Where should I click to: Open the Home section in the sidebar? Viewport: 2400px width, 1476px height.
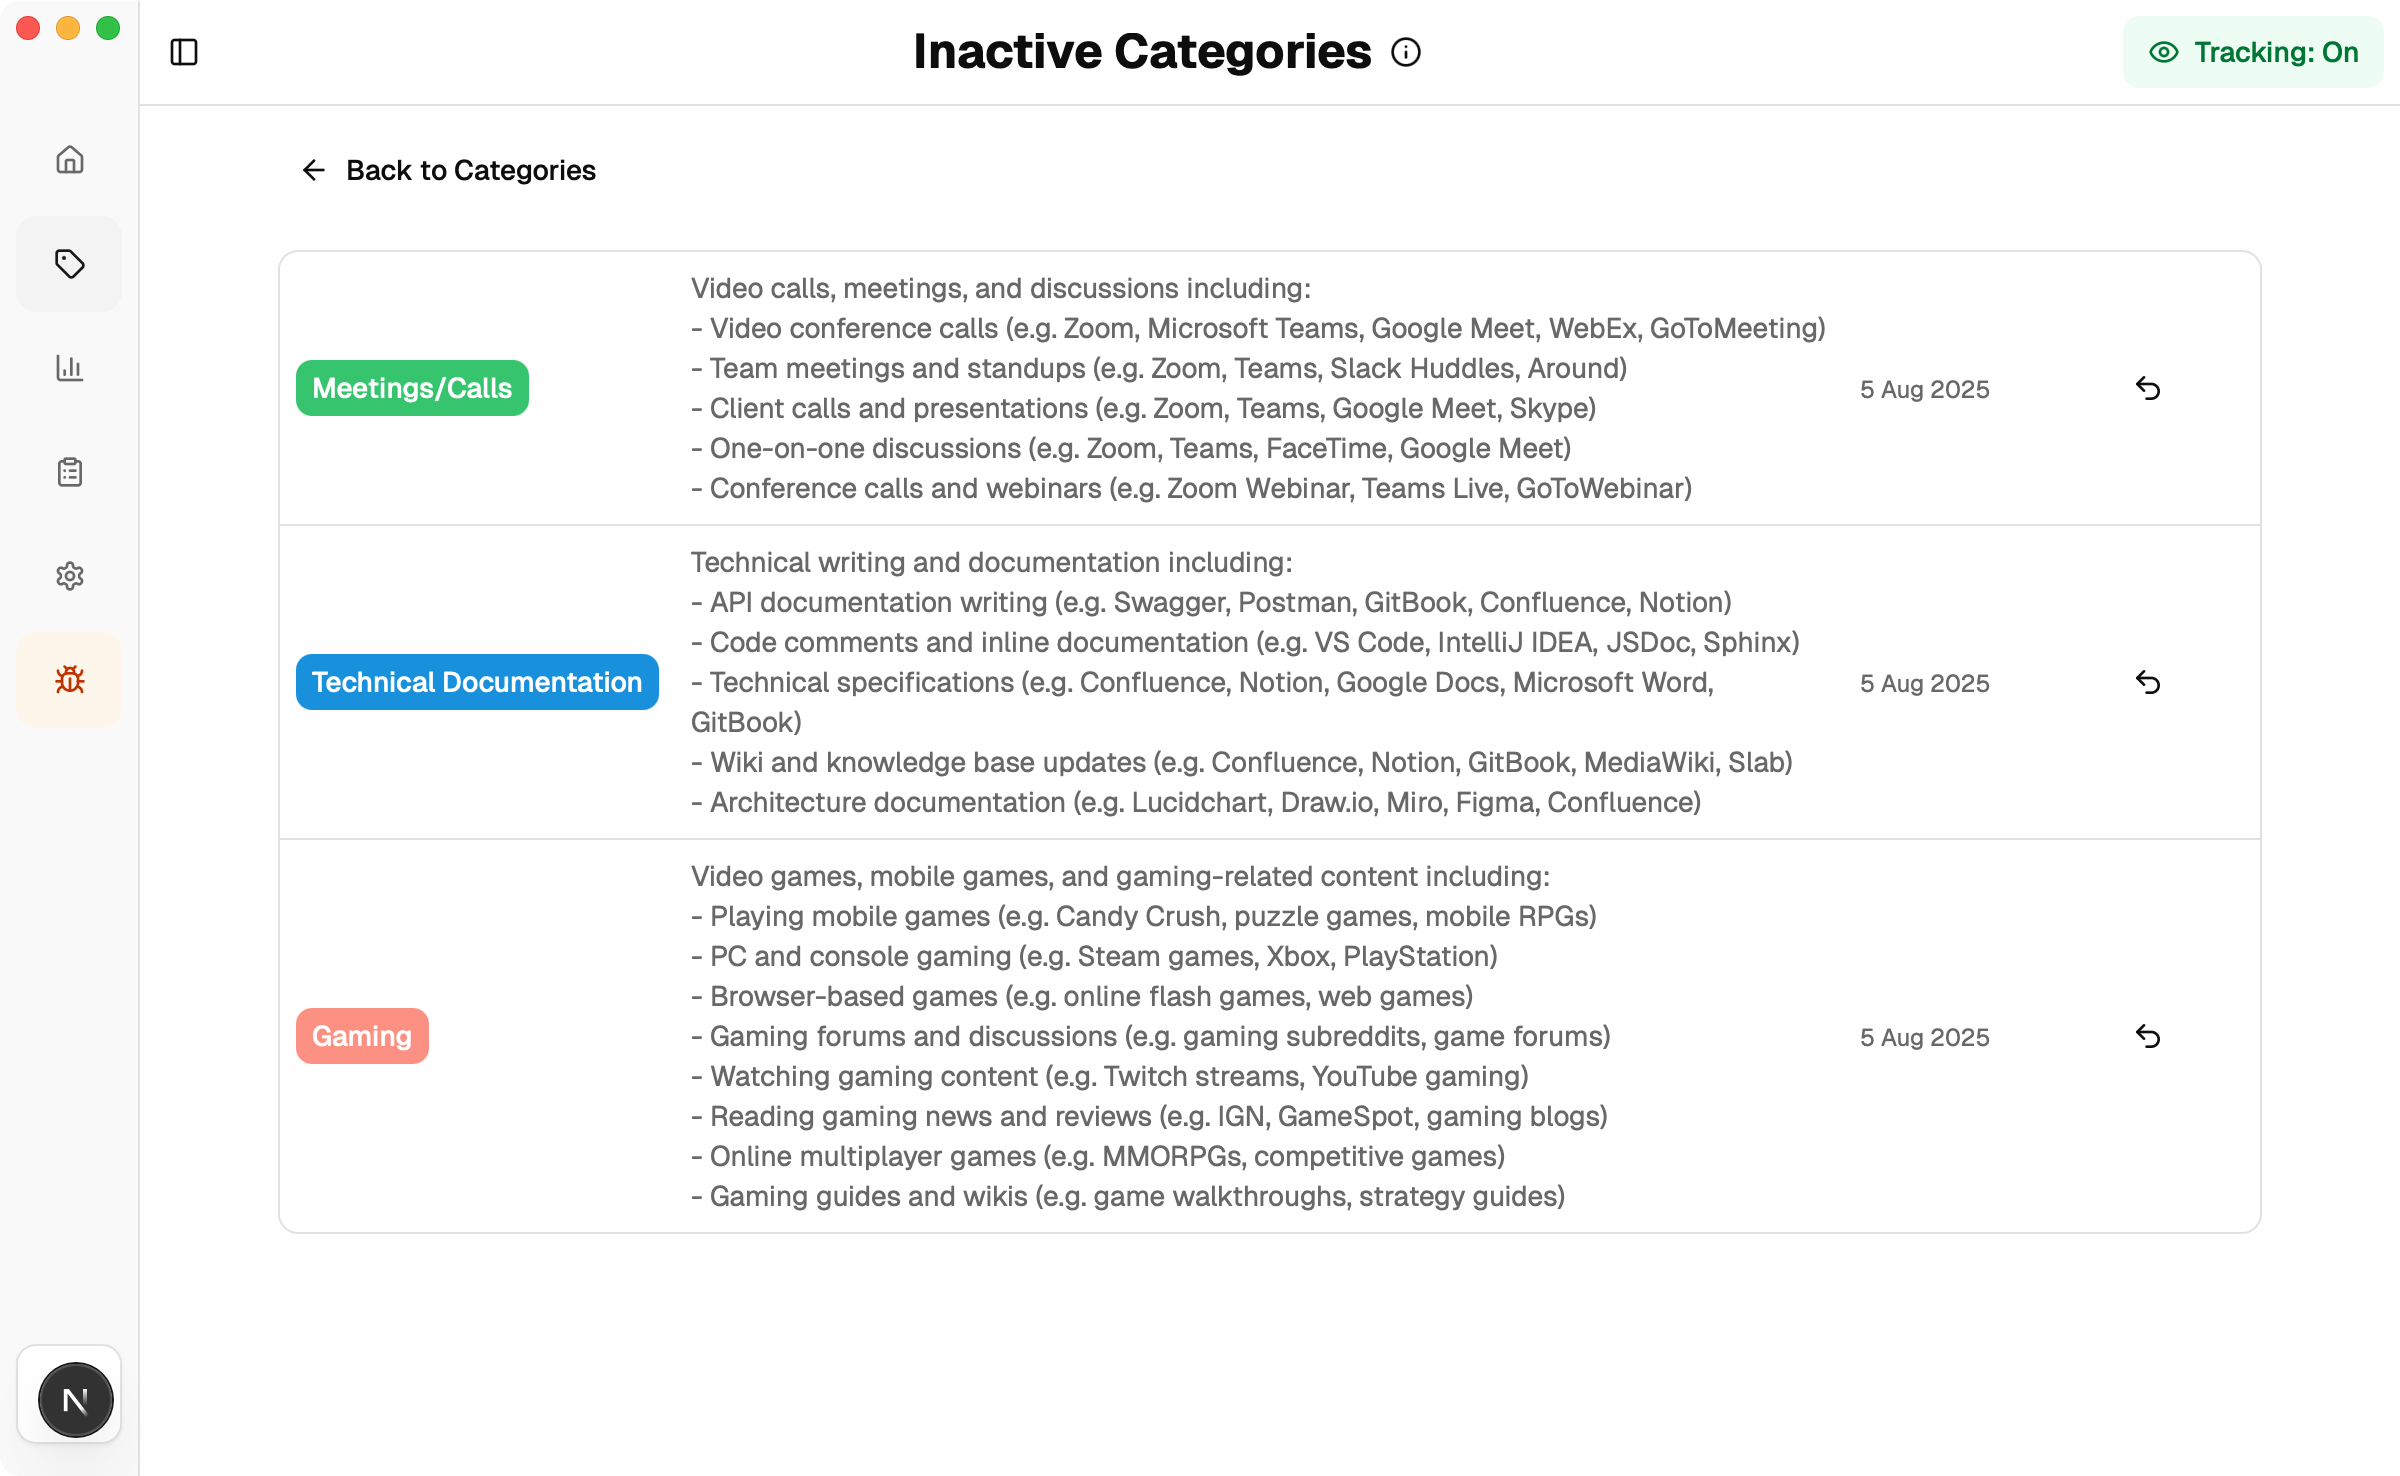pos(69,159)
